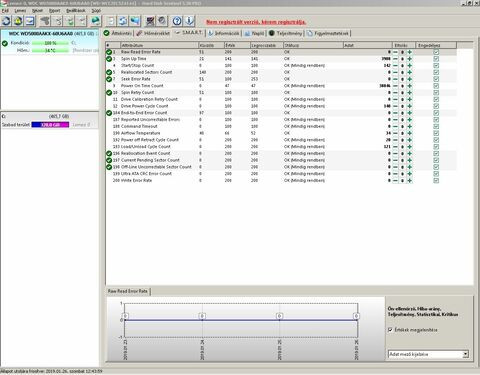Screen dimensions: 480x375
Task: Click plus offset icon for Reallocated Sectors Count
Action: point(410,72)
